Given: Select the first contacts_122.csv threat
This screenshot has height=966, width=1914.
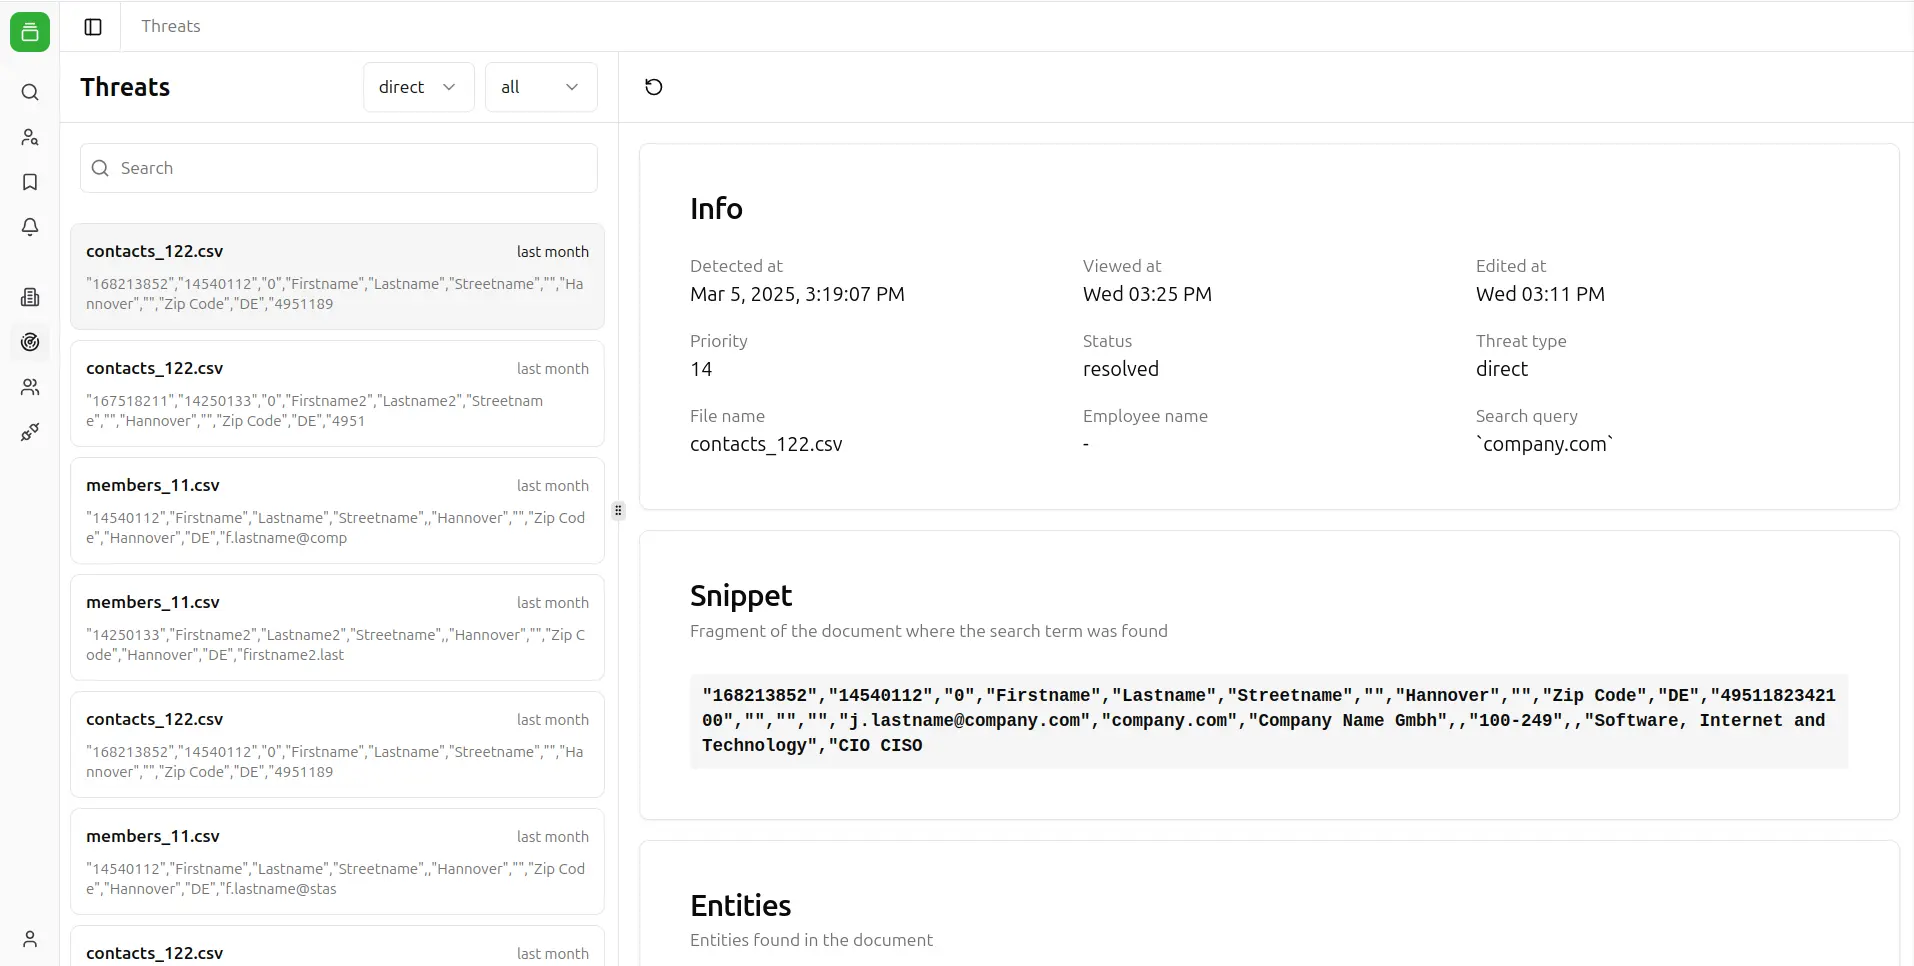Looking at the screenshot, I should (337, 277).
